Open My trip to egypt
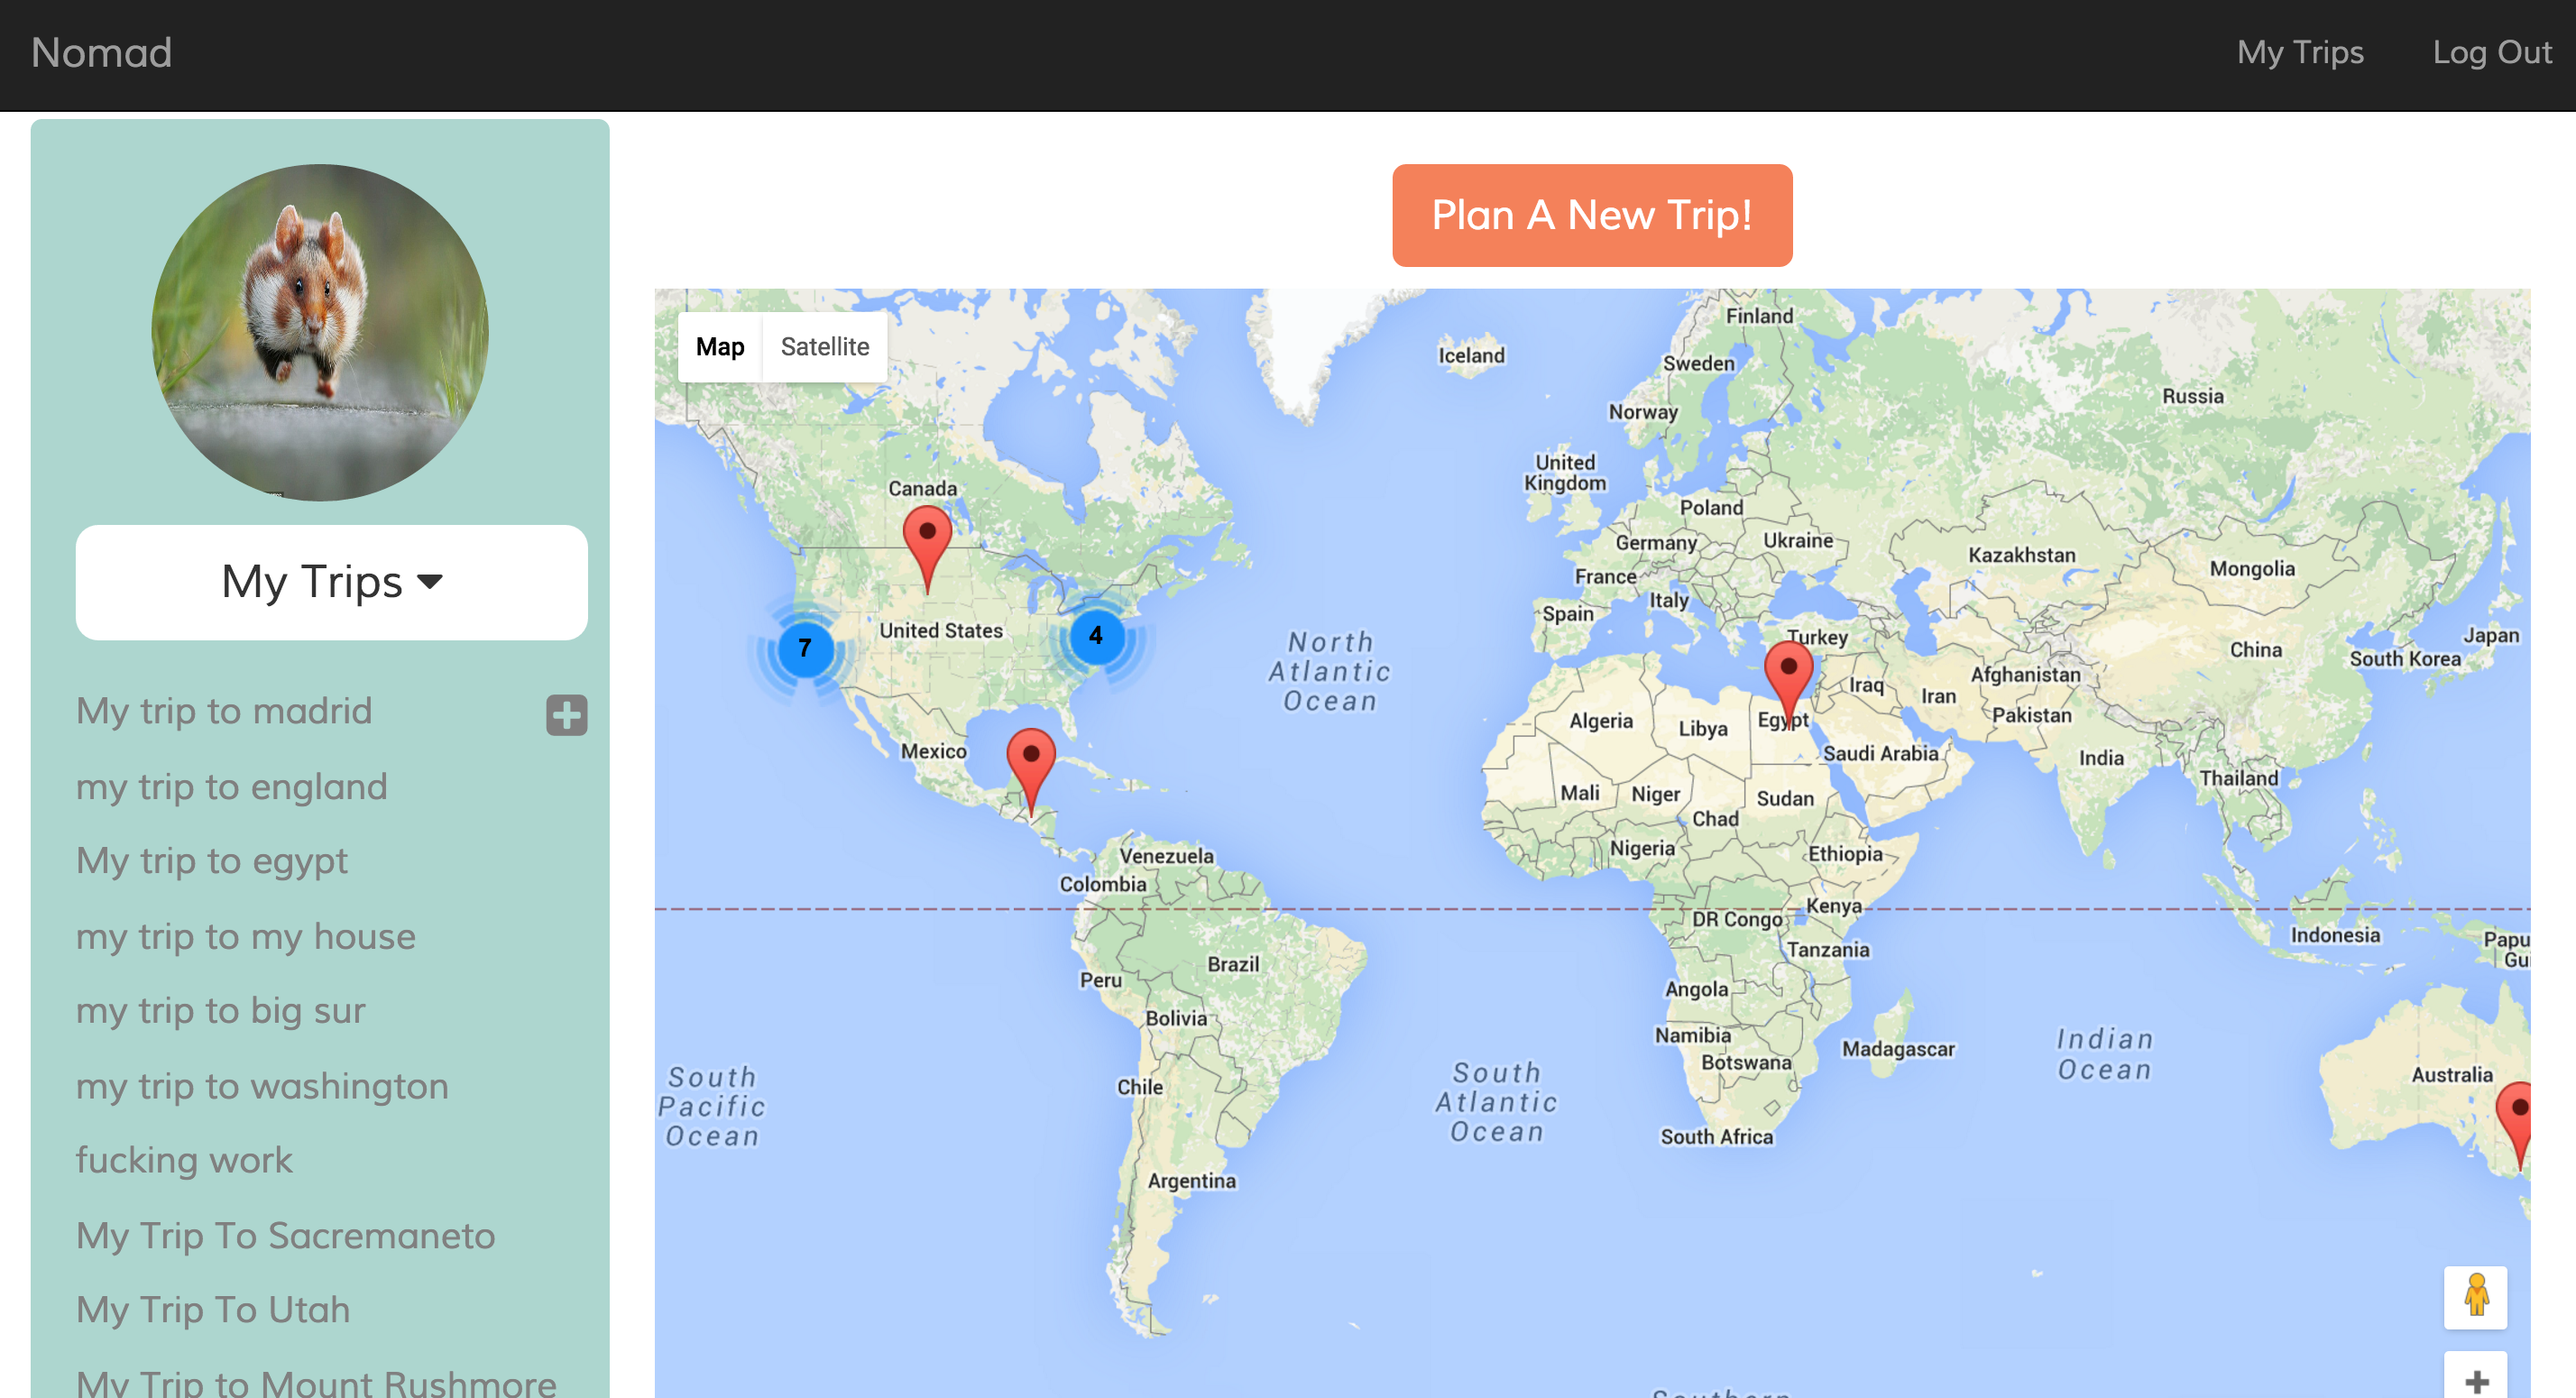This screenshot has height=1398, width=2576. pos(212,861)
